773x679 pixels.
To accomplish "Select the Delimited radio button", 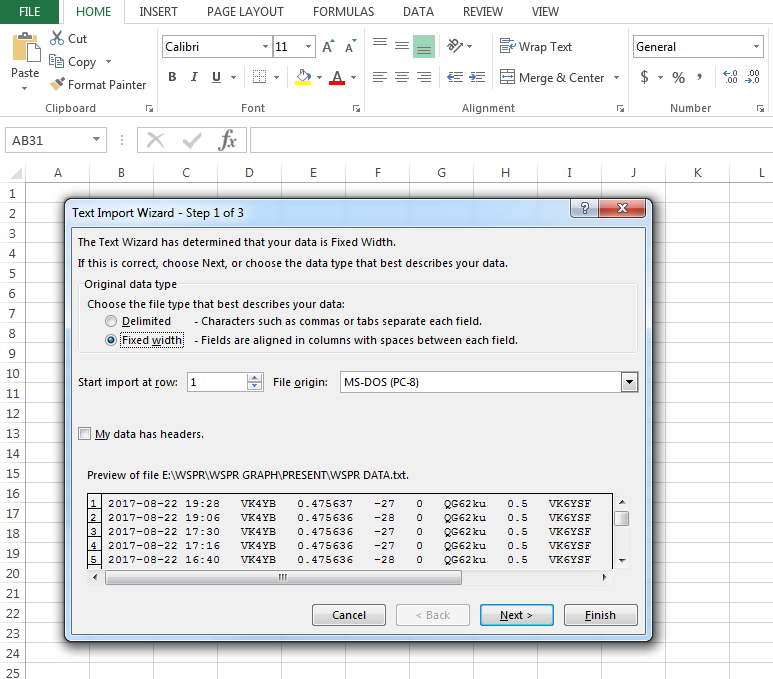I will (111, 321).
